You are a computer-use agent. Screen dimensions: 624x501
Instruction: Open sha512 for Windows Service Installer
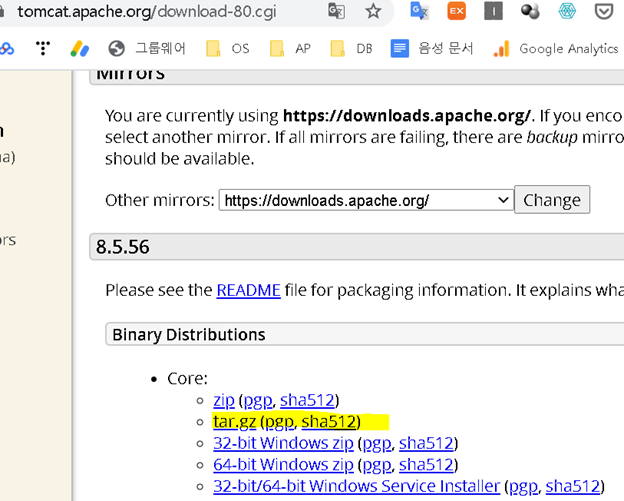[x=573, y=486]
